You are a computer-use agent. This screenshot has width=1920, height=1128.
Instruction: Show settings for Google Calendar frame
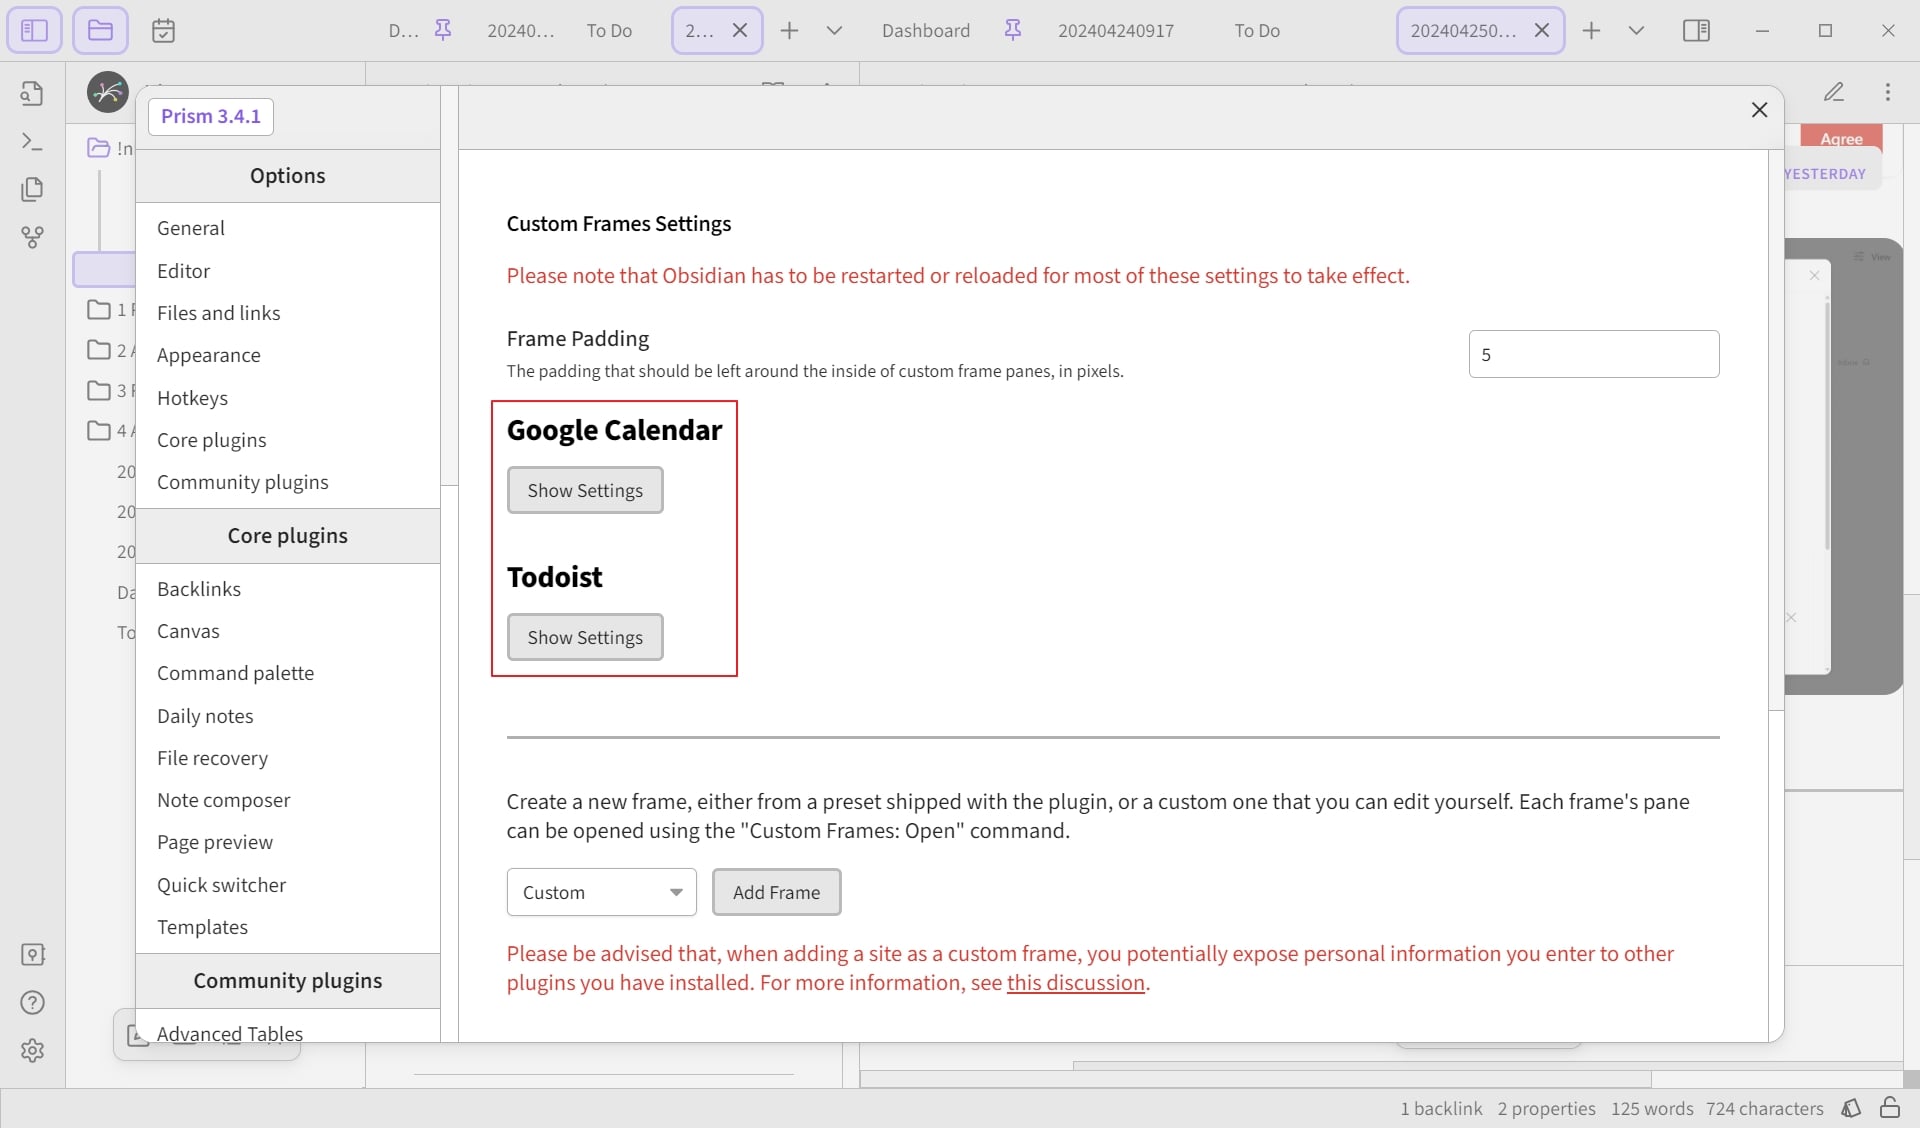coord(585,490)
